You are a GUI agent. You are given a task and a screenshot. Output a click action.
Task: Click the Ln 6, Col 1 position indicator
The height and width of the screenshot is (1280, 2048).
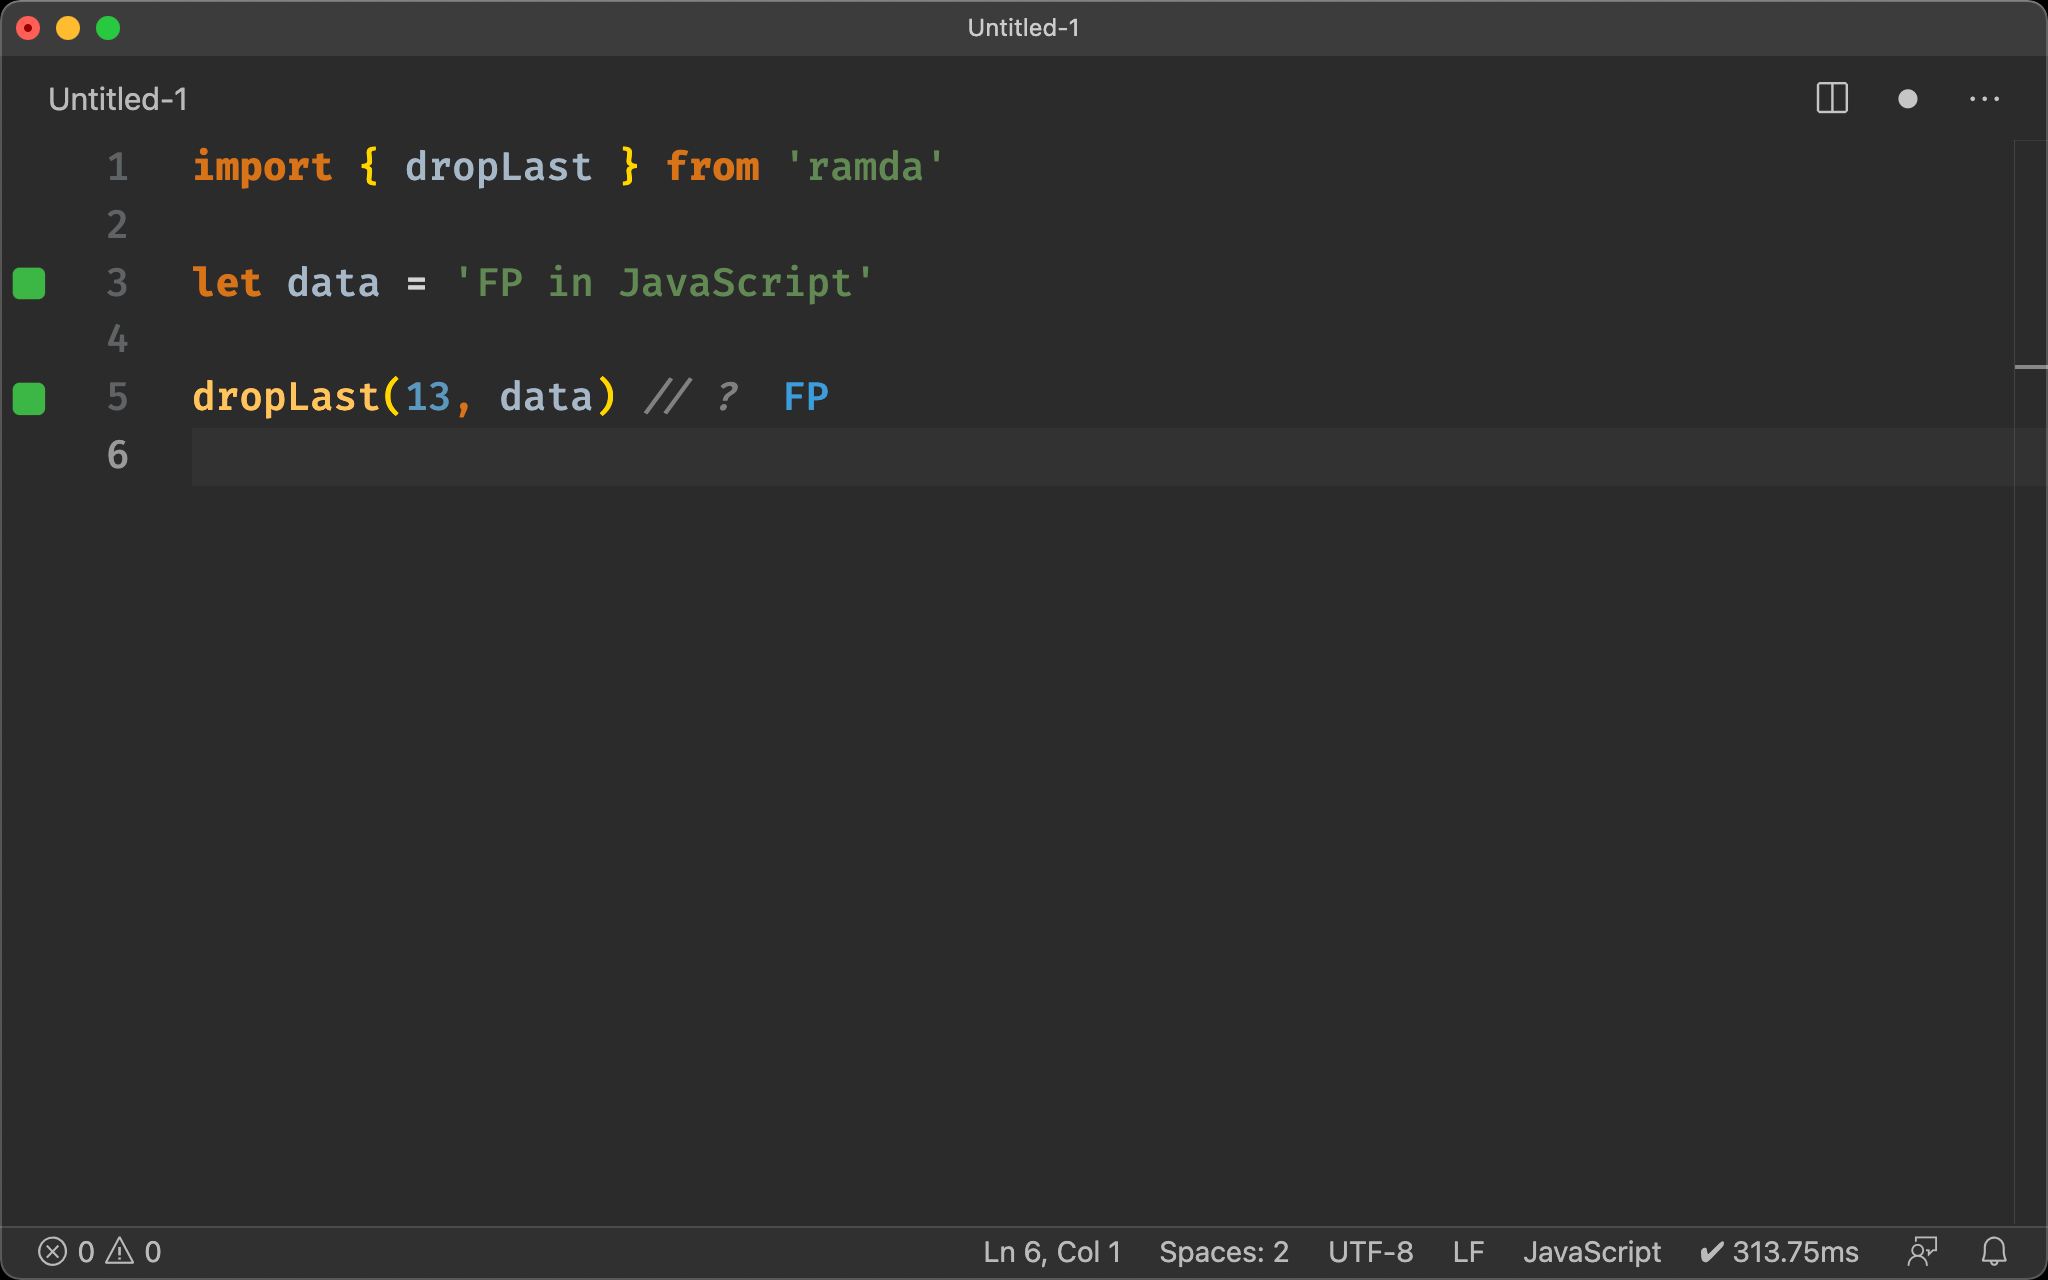(1052, 1252)
